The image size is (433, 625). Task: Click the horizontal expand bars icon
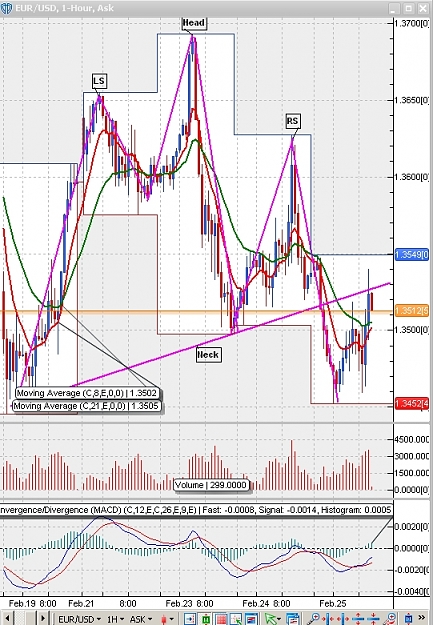click(343, 619)
